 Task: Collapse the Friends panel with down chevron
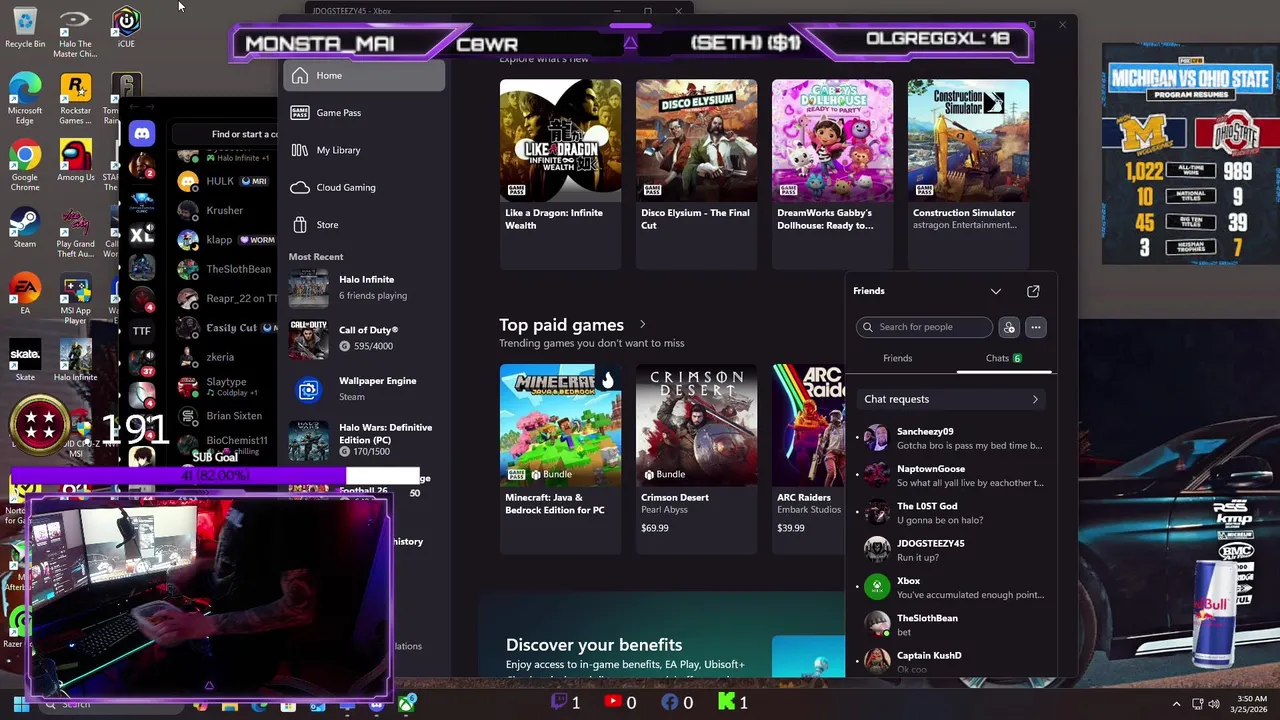click(x=996, y=291)
